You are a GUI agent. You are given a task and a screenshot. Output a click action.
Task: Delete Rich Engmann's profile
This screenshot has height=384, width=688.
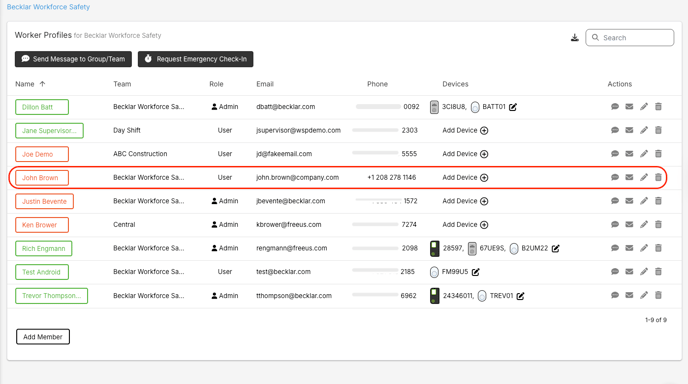point(658,248)
